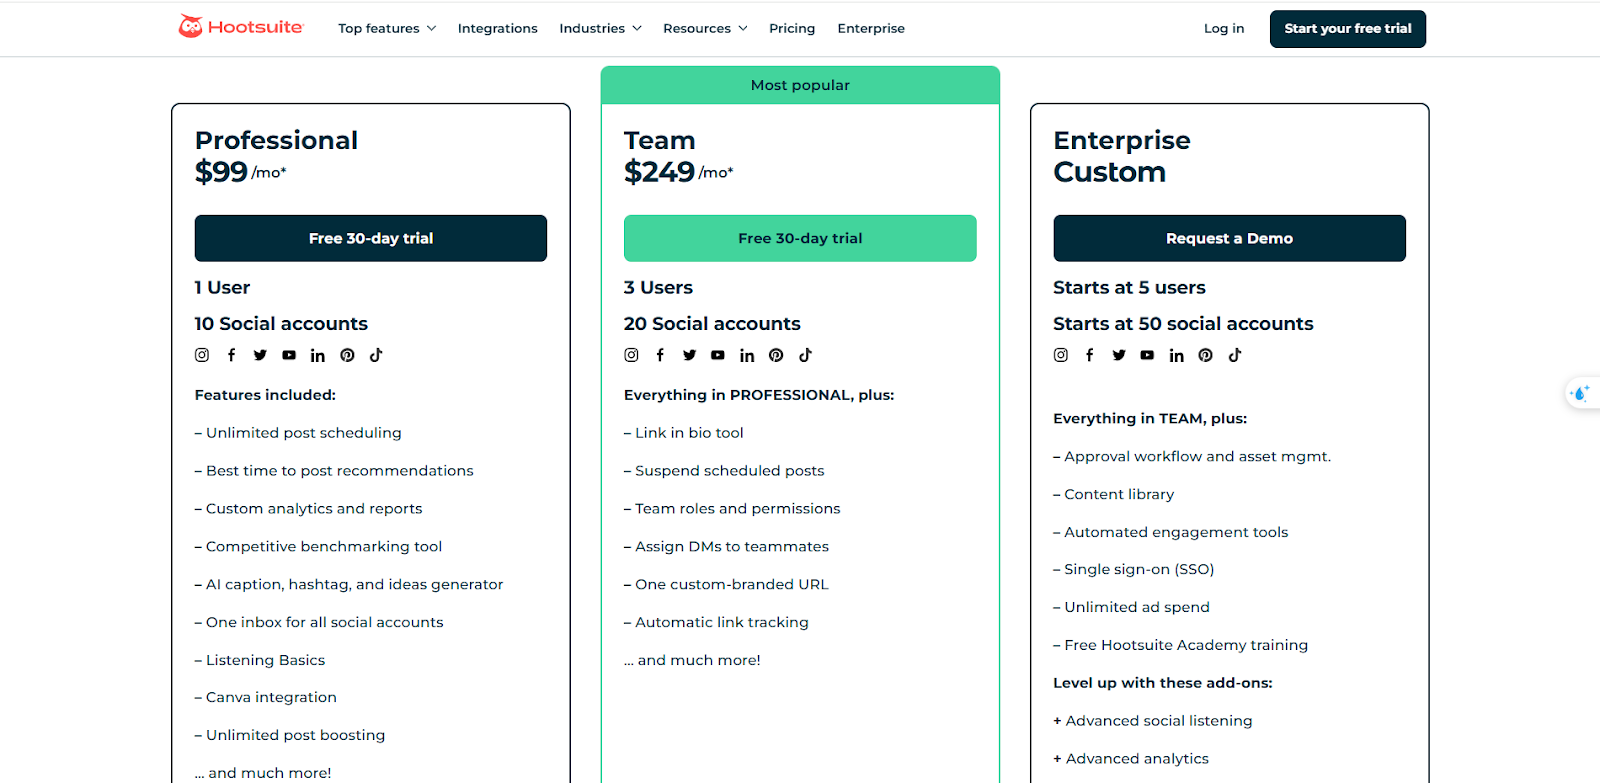This screenshot has width=1600, height=783.
Task: Click Facebook icon in Enterprise plan
Action: (x=1090, y=355)
